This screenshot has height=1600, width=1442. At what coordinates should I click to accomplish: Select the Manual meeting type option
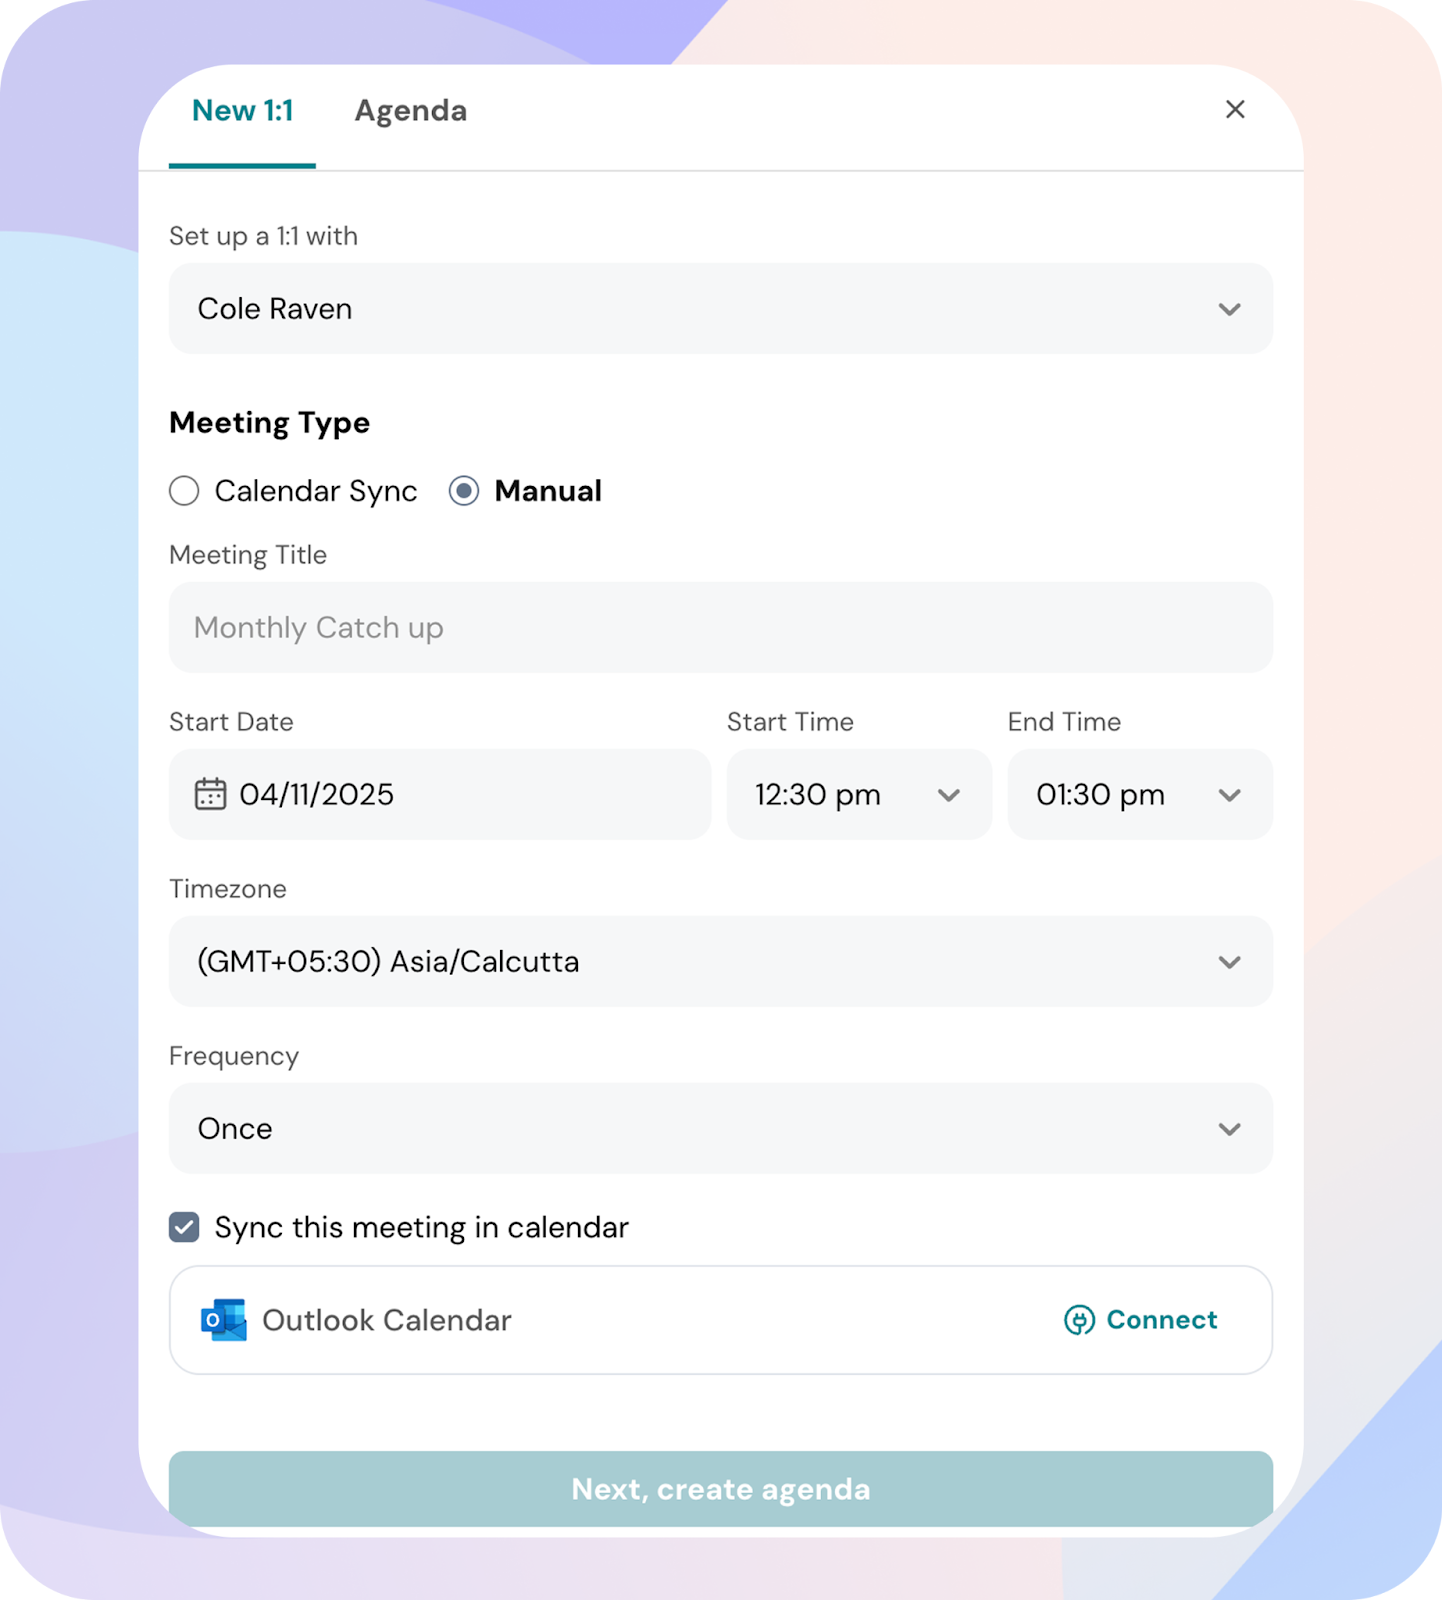[x=464, y=491]
